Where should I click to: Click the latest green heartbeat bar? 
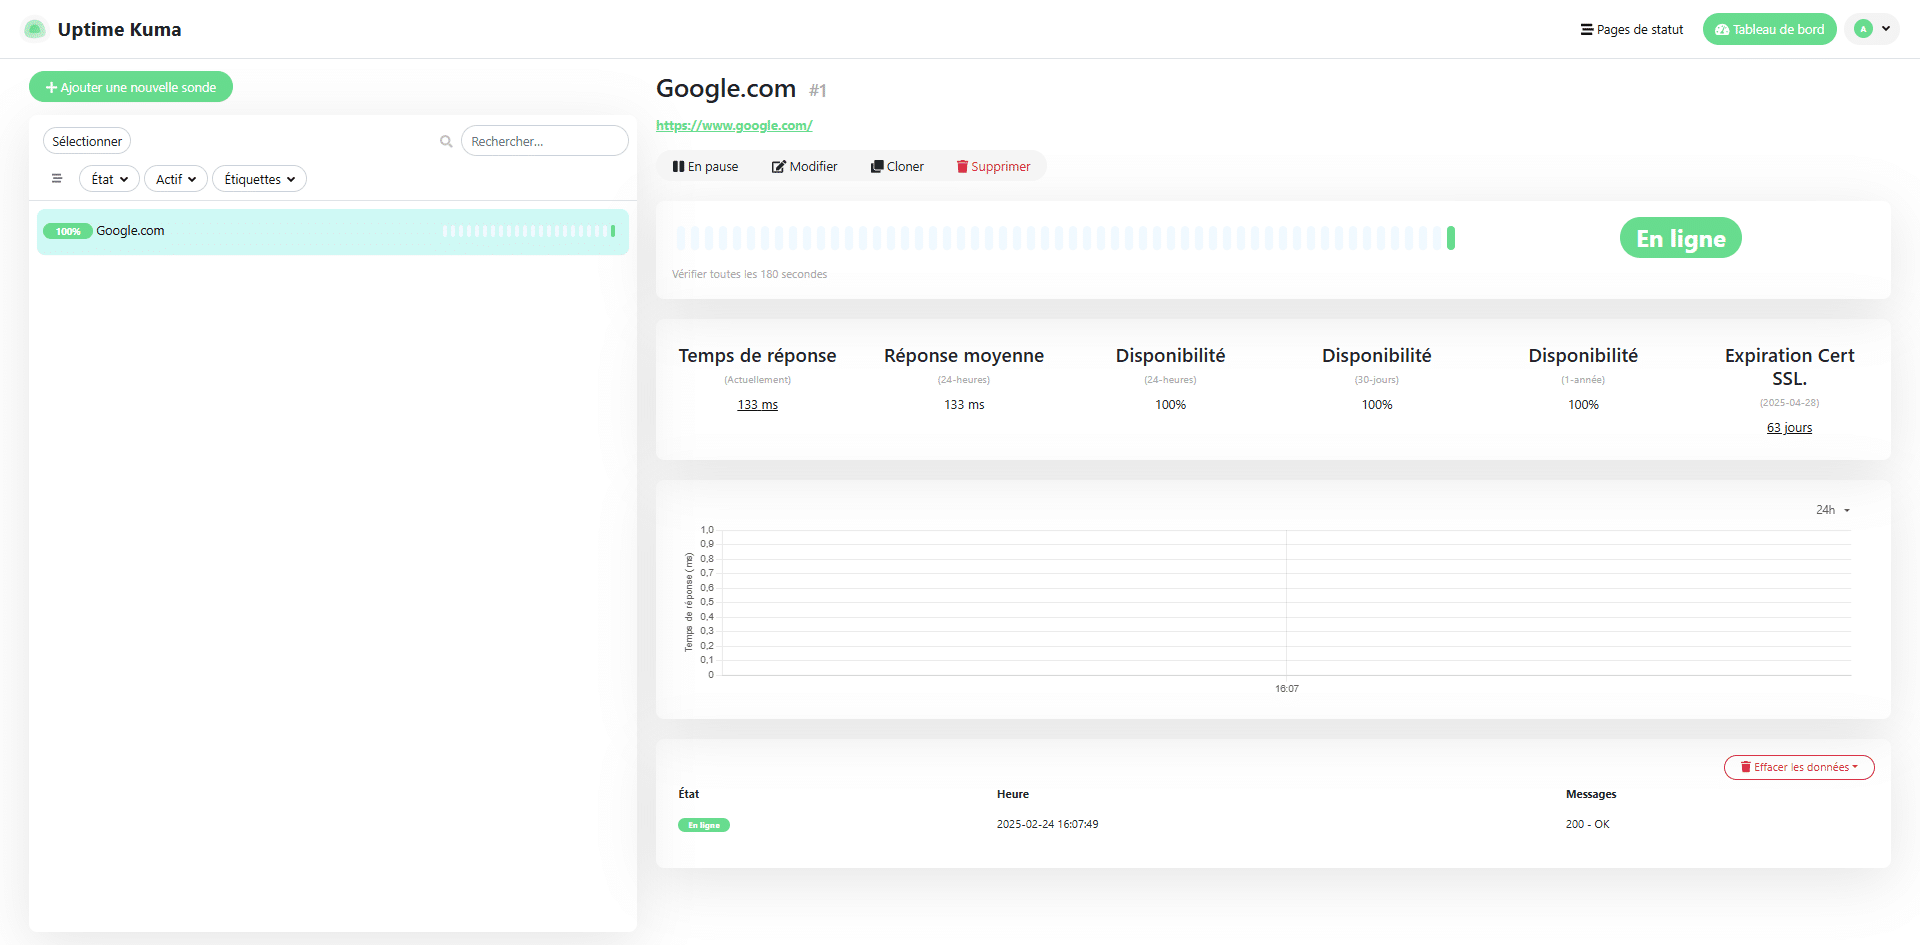click(1451, 238)
